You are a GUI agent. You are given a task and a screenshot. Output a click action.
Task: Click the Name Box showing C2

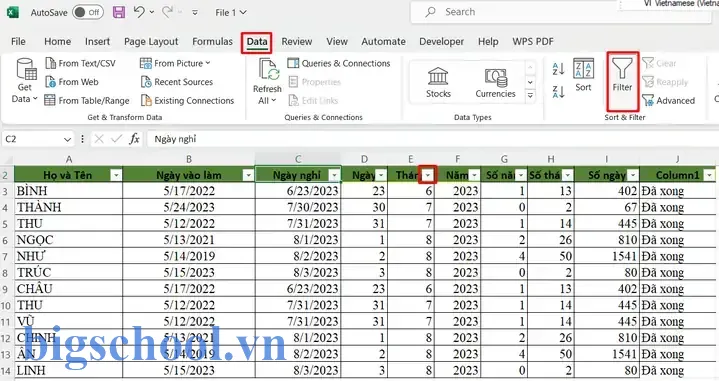32,139
